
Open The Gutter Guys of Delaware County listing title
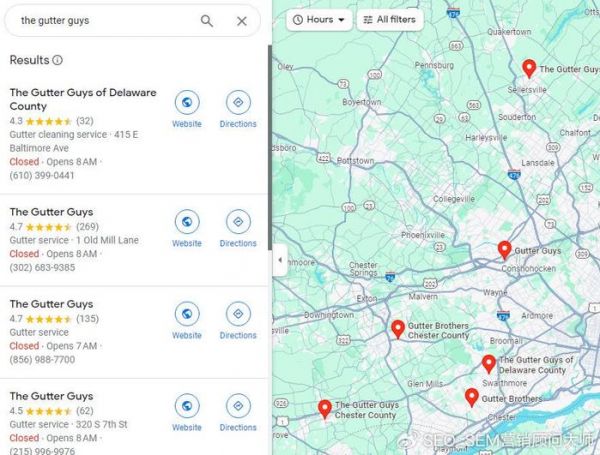[83, 99]
